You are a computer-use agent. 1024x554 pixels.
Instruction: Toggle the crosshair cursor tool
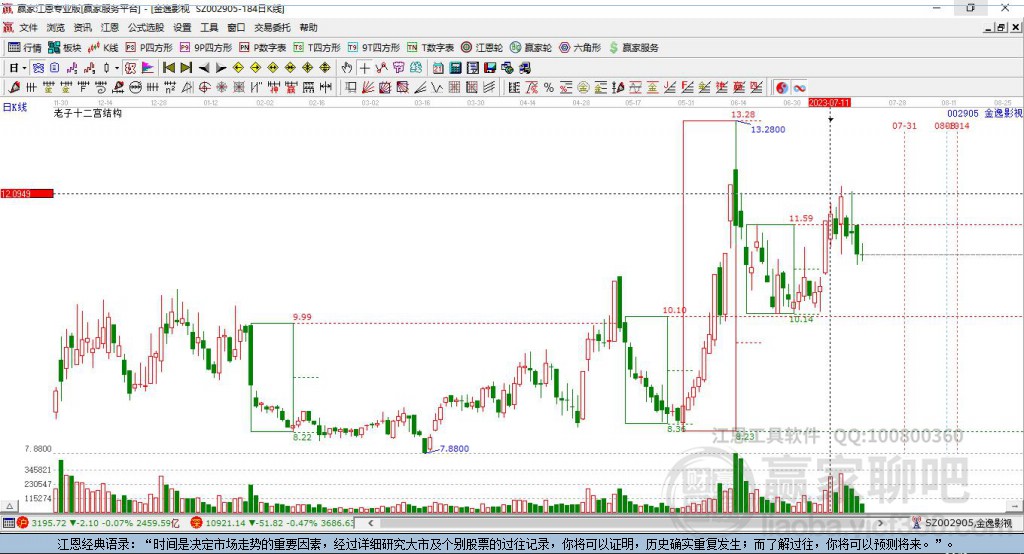[364, 68]
